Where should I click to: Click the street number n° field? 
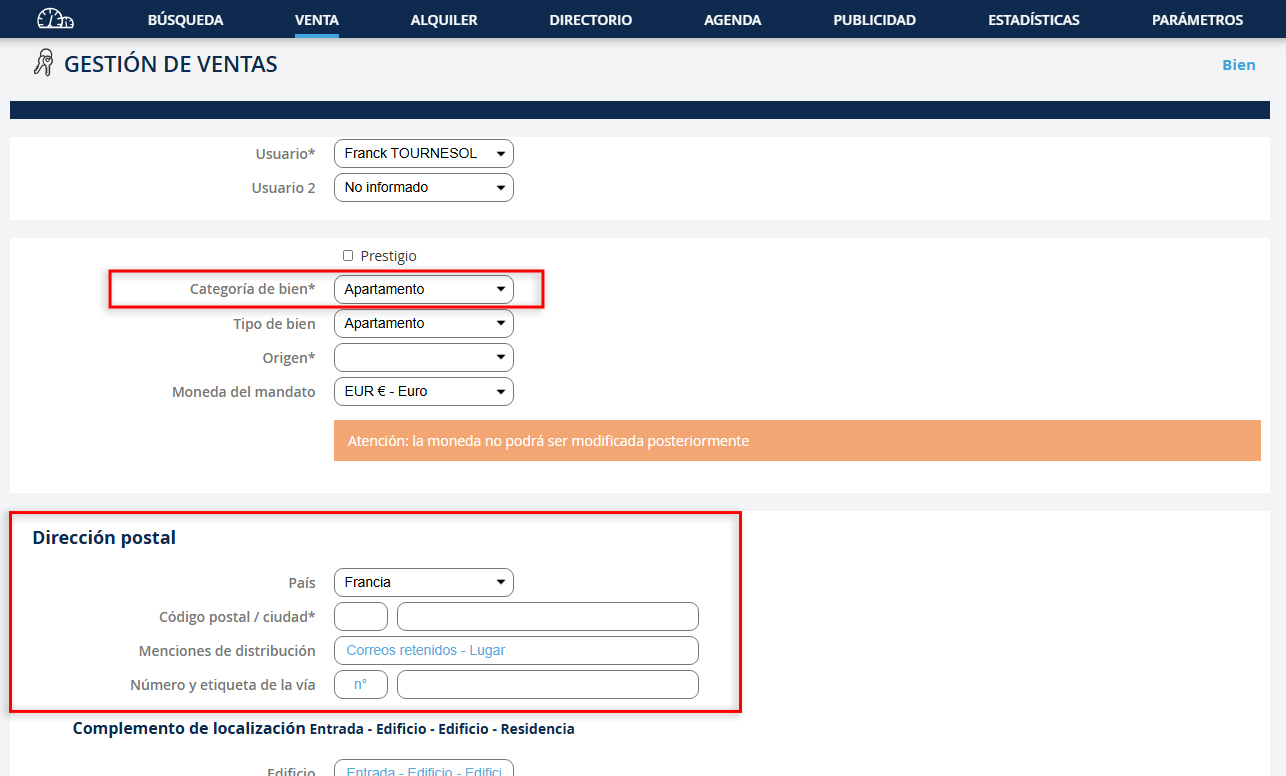(360, 684)
